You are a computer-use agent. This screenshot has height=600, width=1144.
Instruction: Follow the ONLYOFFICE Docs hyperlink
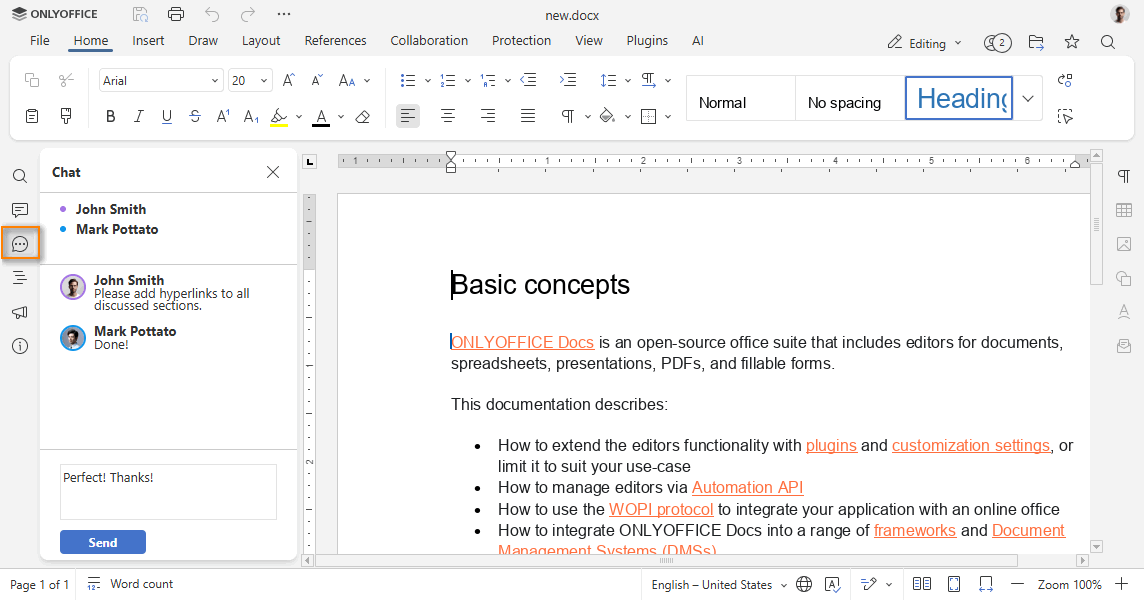pos(522,342)
